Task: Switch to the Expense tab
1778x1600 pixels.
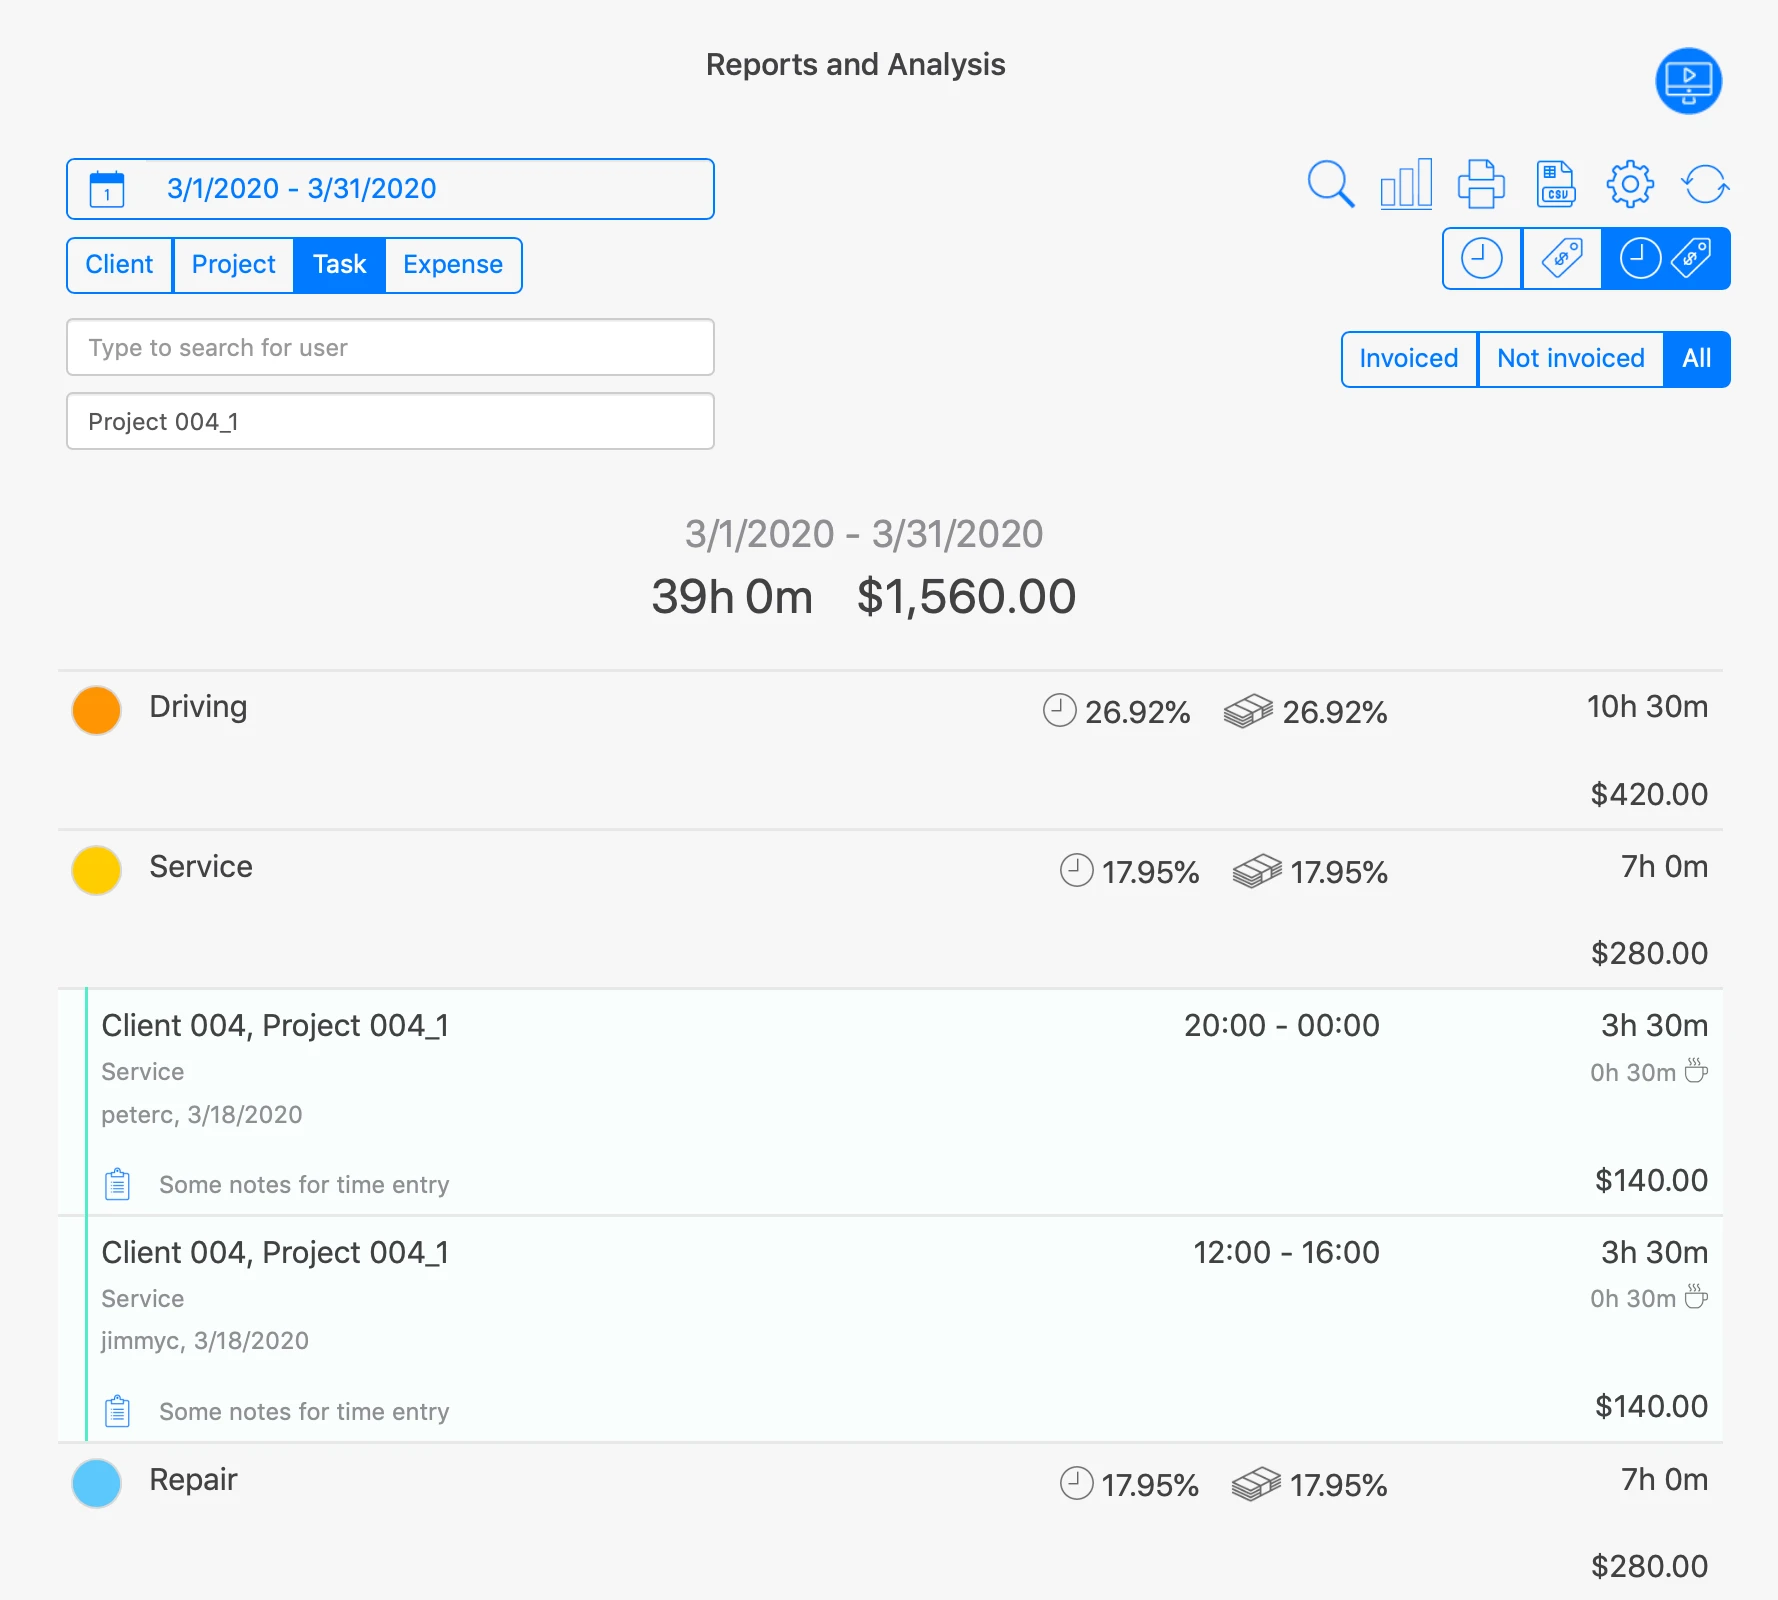Action: pos(452,265)
